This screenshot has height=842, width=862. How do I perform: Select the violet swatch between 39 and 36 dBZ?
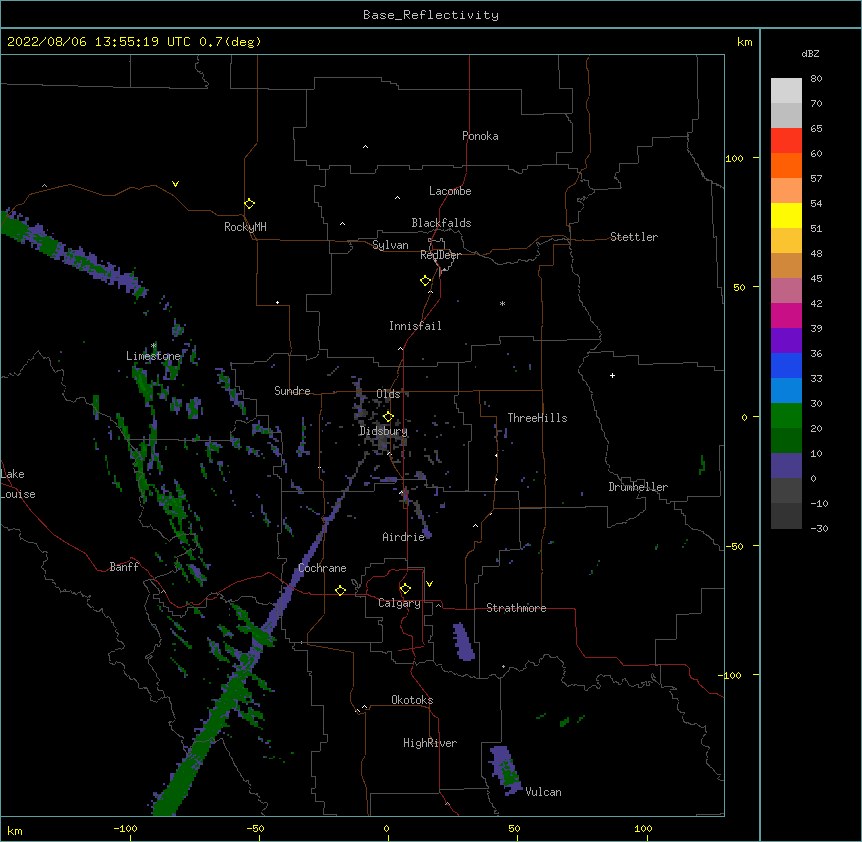786,341
